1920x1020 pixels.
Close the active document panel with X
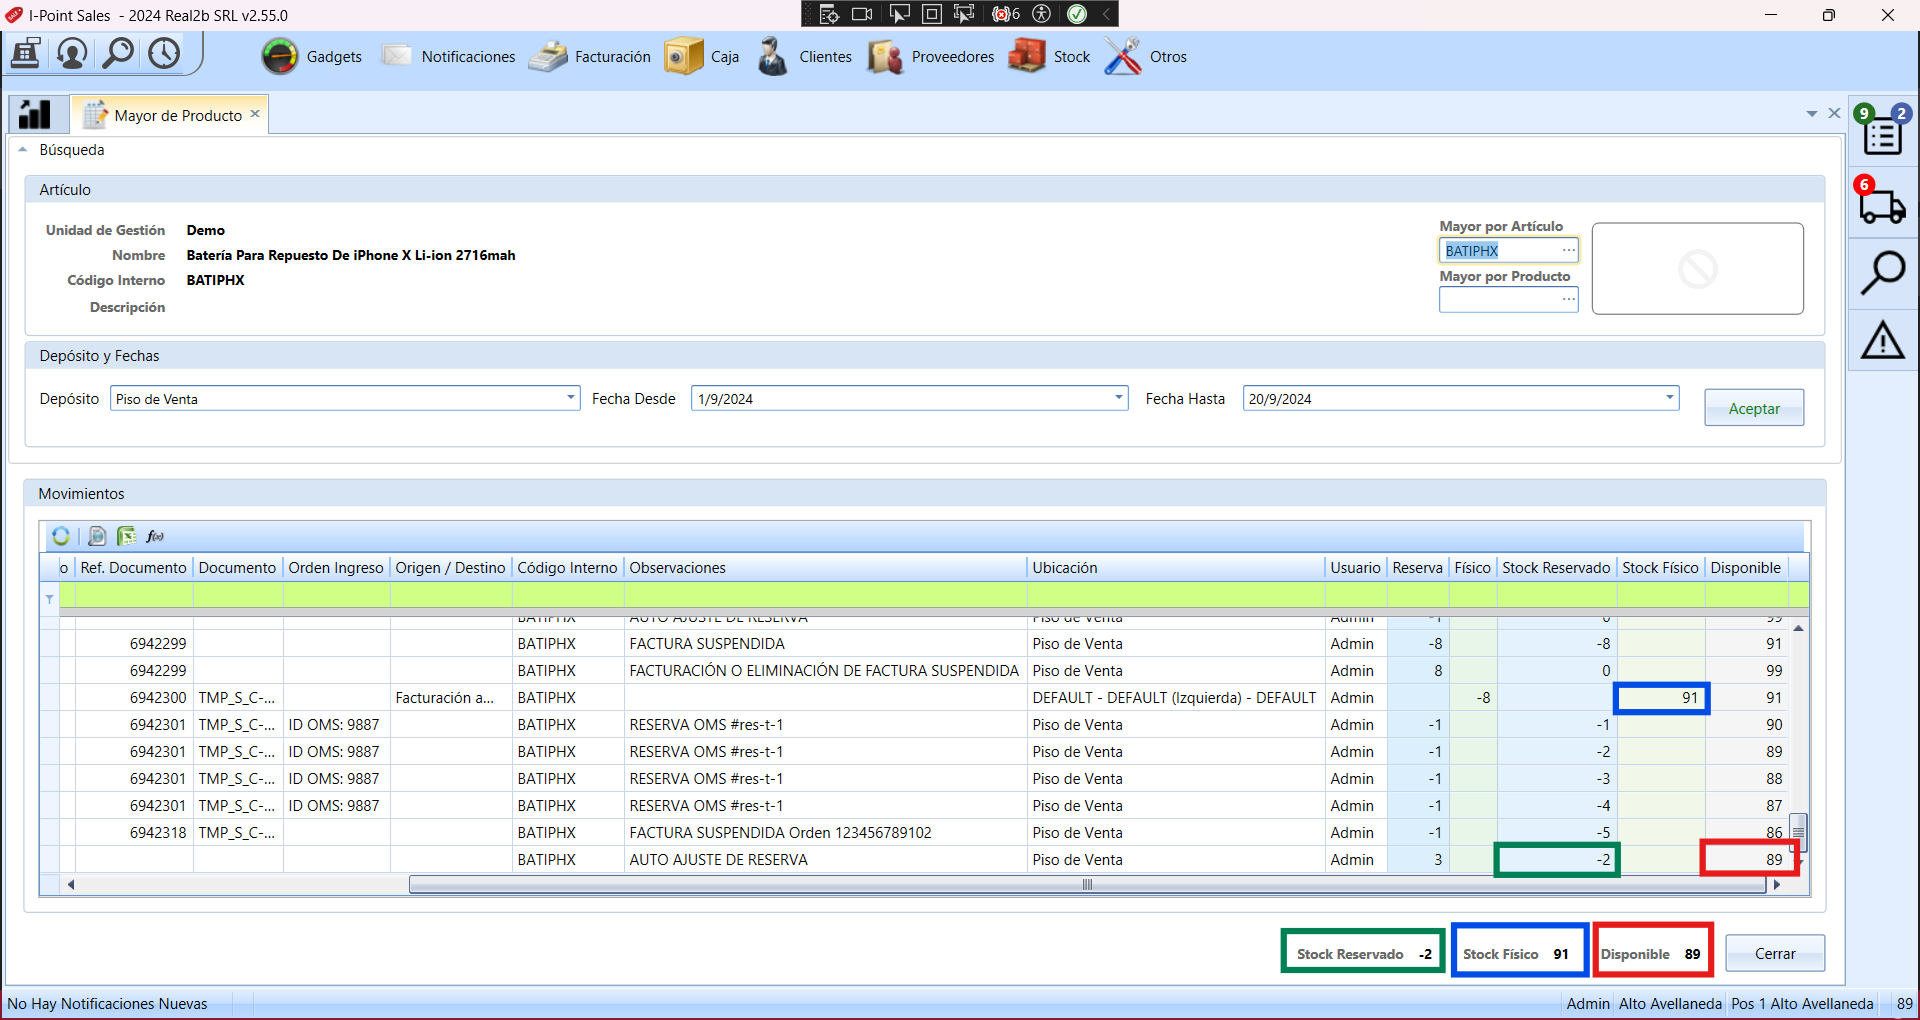[x=1834, y=113]
